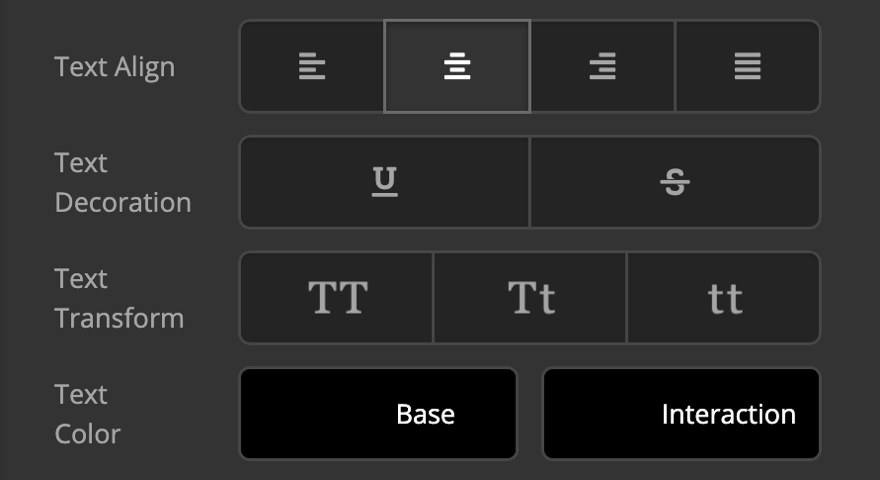This screenshot has height=480, width=880.
Task: Apply capitalize Tt text transform
Action: coord(530,298)
